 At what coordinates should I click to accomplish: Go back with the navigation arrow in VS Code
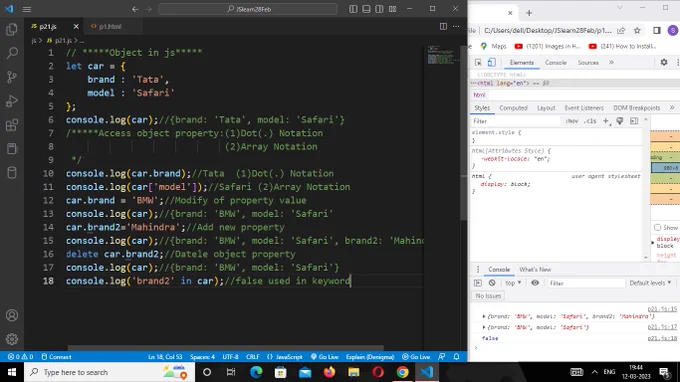[135, 9]
